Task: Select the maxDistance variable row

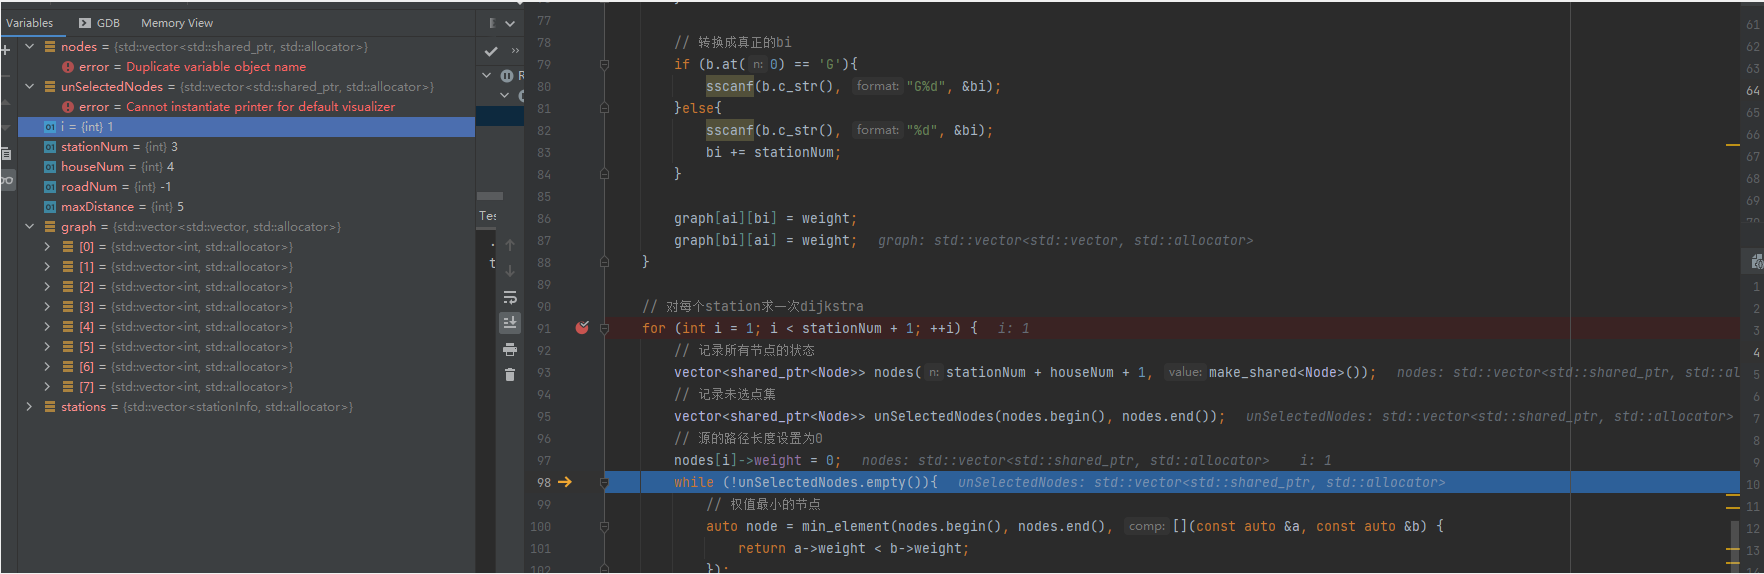Action: tap(246, 207)
